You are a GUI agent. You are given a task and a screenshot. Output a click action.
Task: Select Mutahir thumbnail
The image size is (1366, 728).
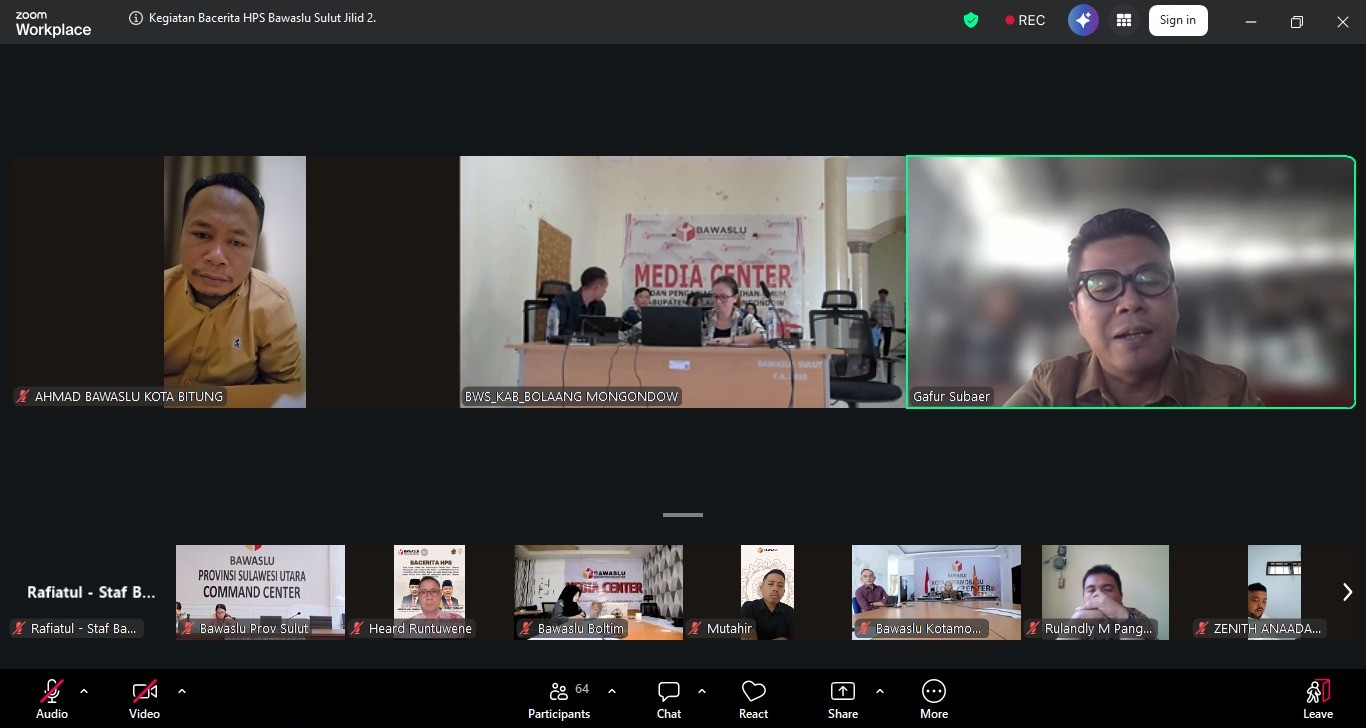[x=767, y=592]
